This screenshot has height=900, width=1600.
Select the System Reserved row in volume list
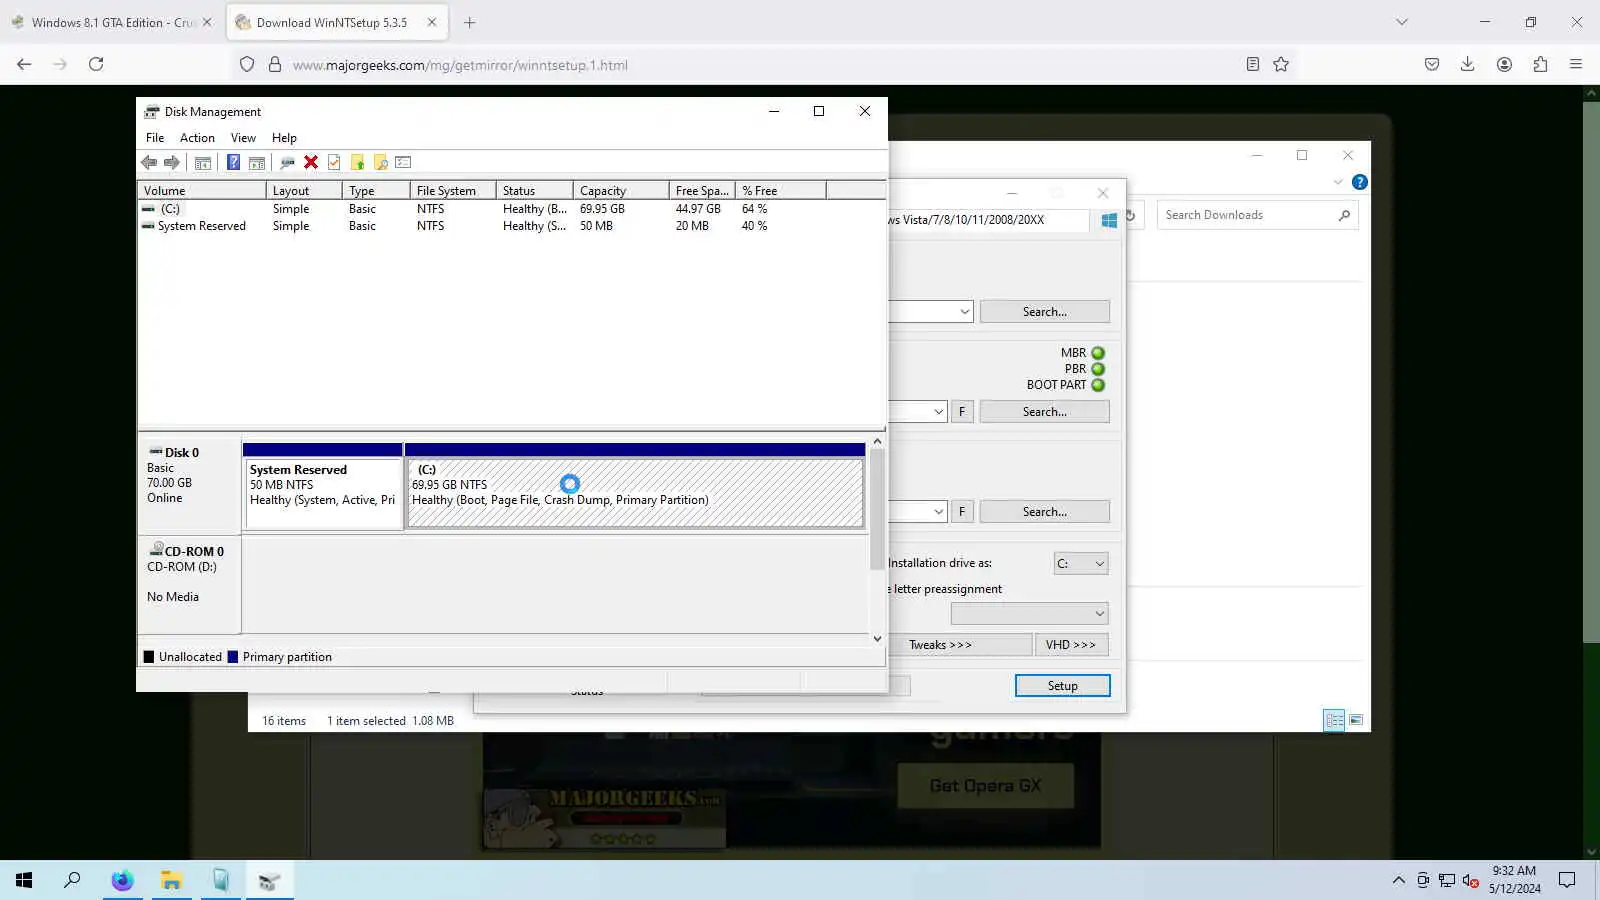[x=511, y=226]
